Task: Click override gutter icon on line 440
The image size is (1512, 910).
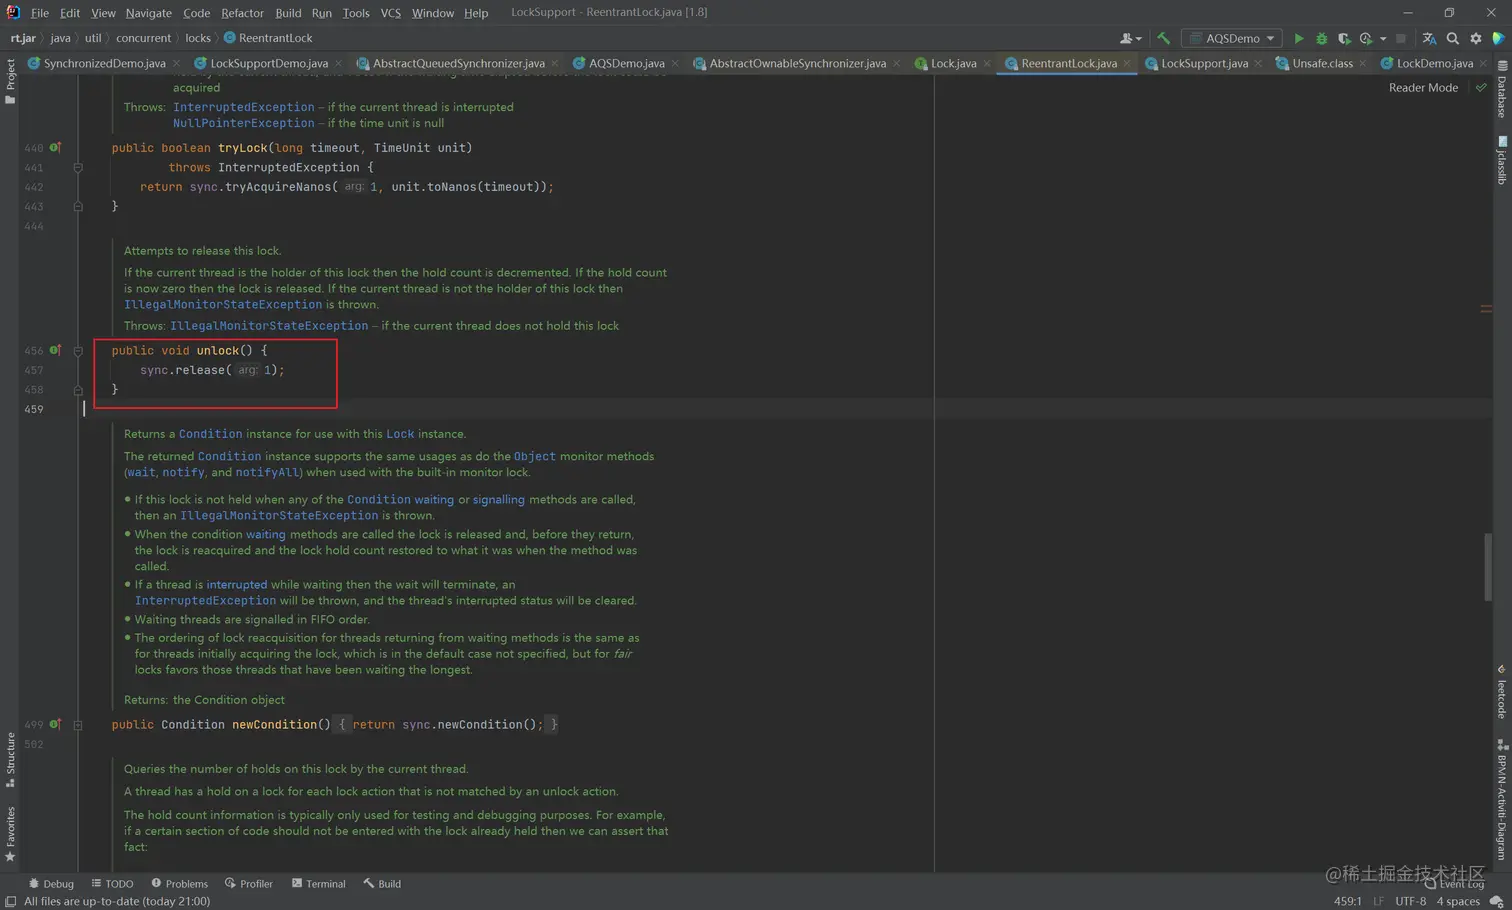Action: pyautogui.click(x=56, y=147)
